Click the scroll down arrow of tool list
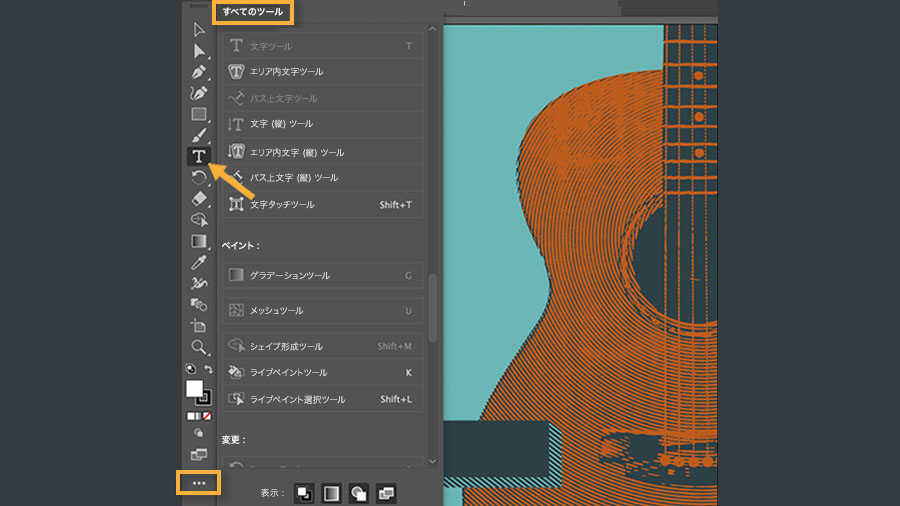Image resolution: width=900 pixels, height=506 pixels. point(432,461)
